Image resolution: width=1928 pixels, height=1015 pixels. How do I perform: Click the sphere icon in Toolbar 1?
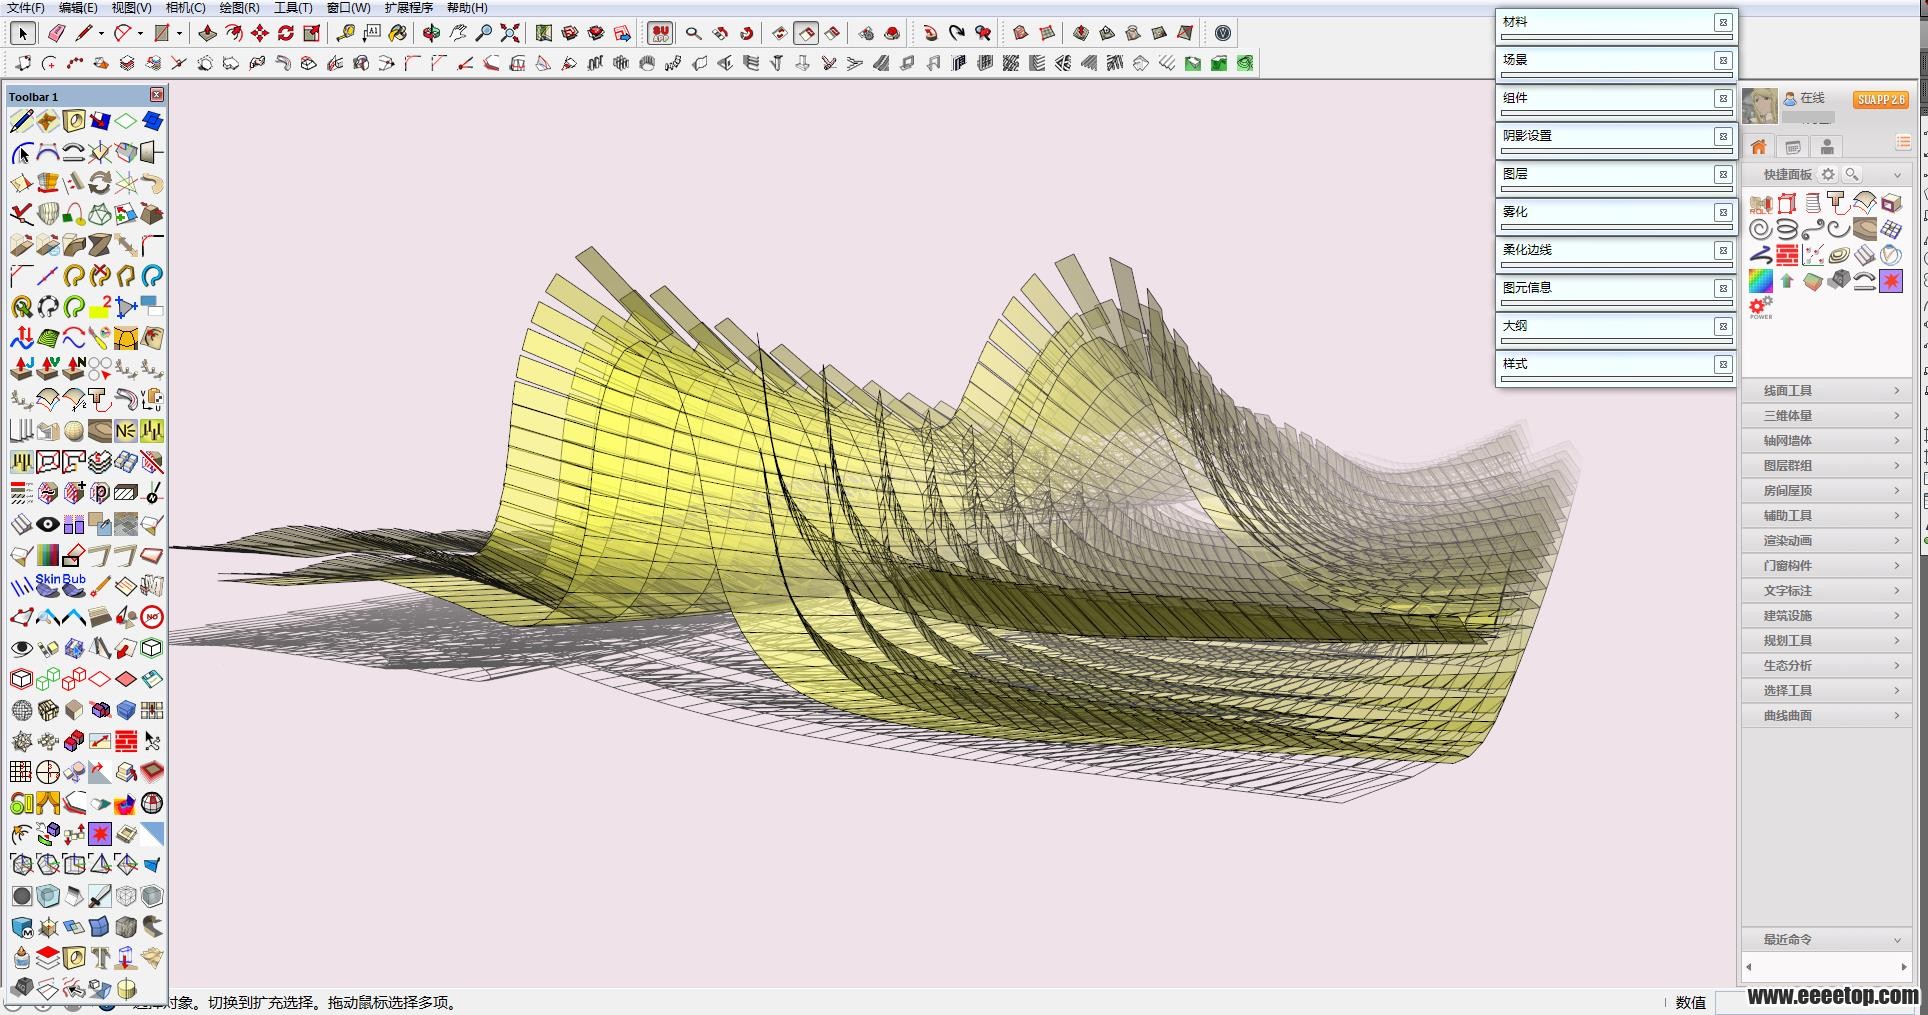pos(73,431)
